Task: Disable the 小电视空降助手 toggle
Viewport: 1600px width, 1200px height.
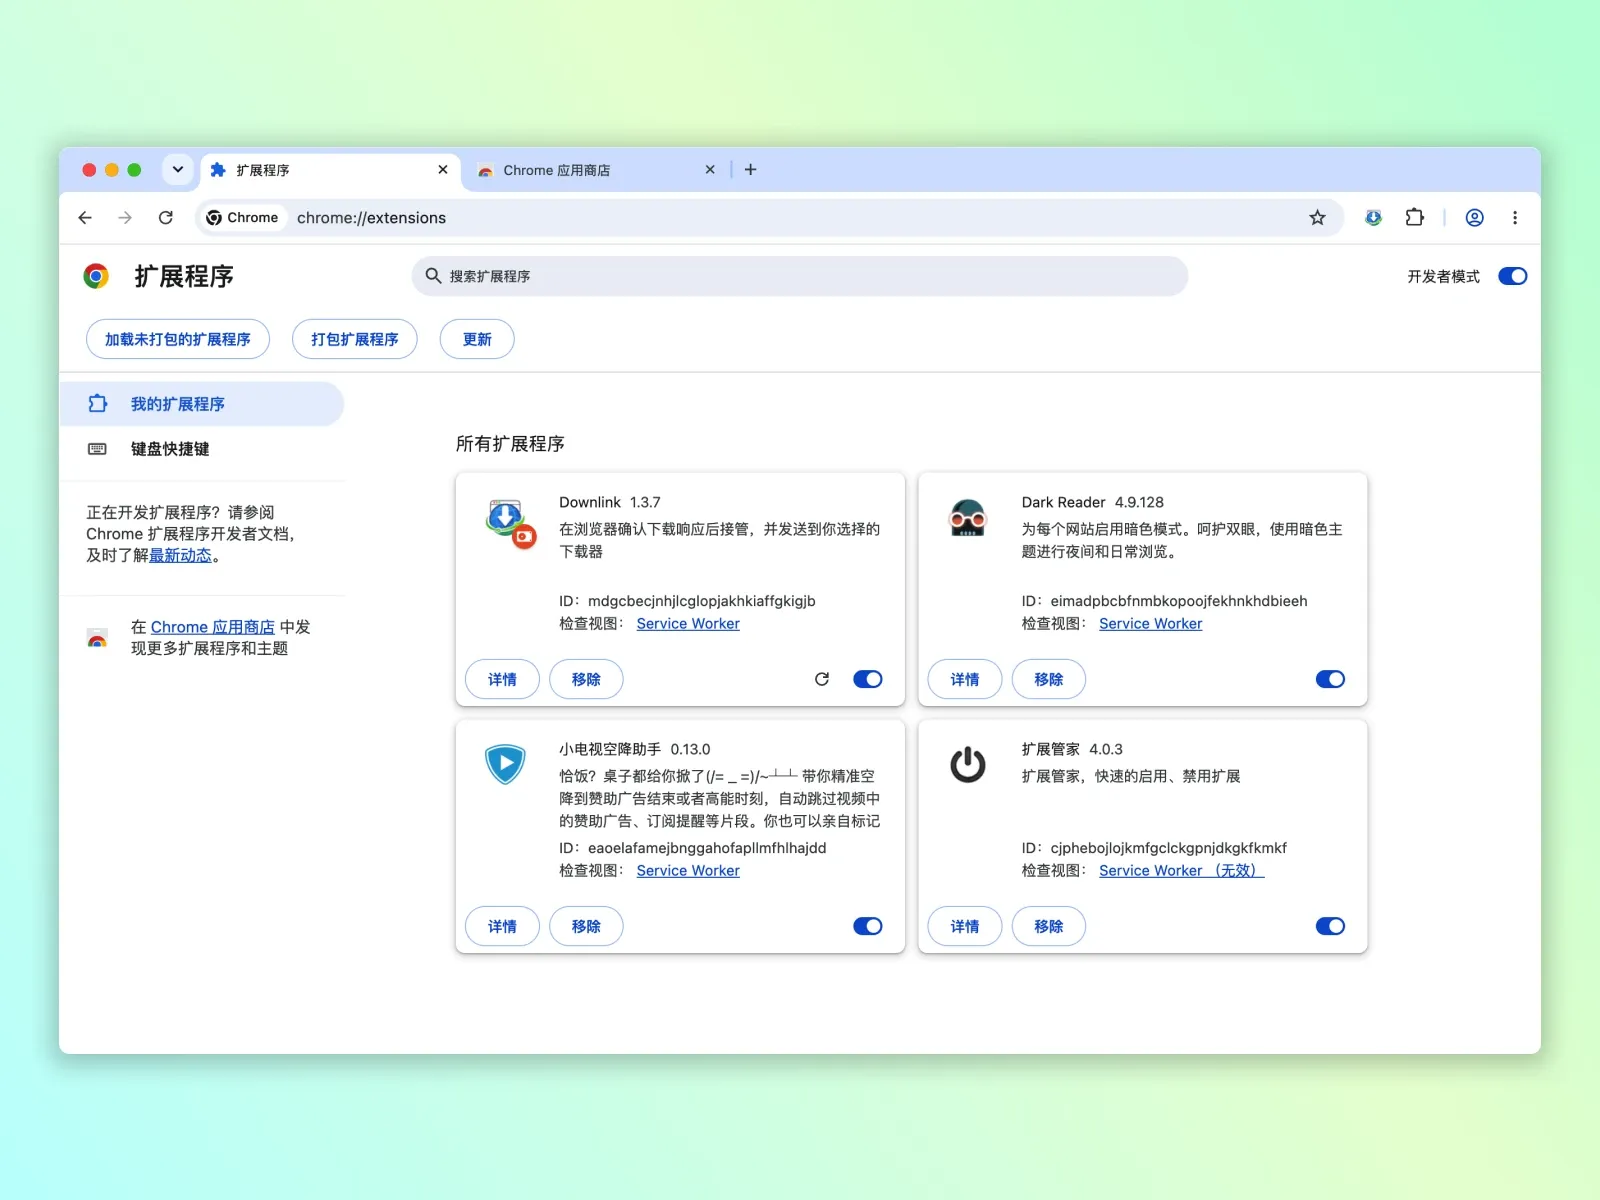Action: (868, 926)
